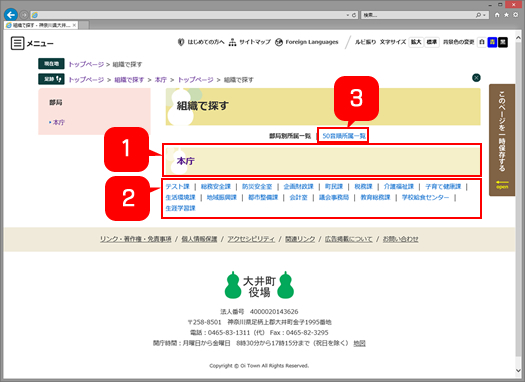Open the 町民課 department link
Screen dimensions: 525x382
coord(334,186)
